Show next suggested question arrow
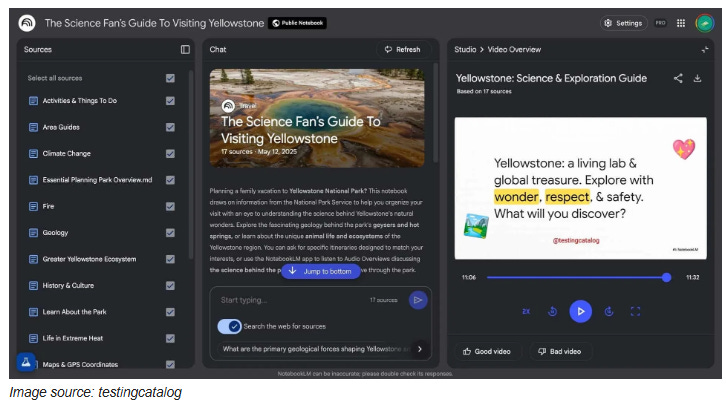726x409 pixels. 419,349
